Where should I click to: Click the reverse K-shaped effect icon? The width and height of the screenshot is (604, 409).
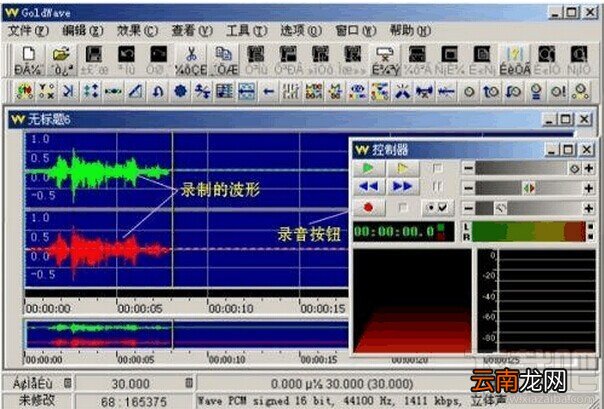(x=69, y=92)
